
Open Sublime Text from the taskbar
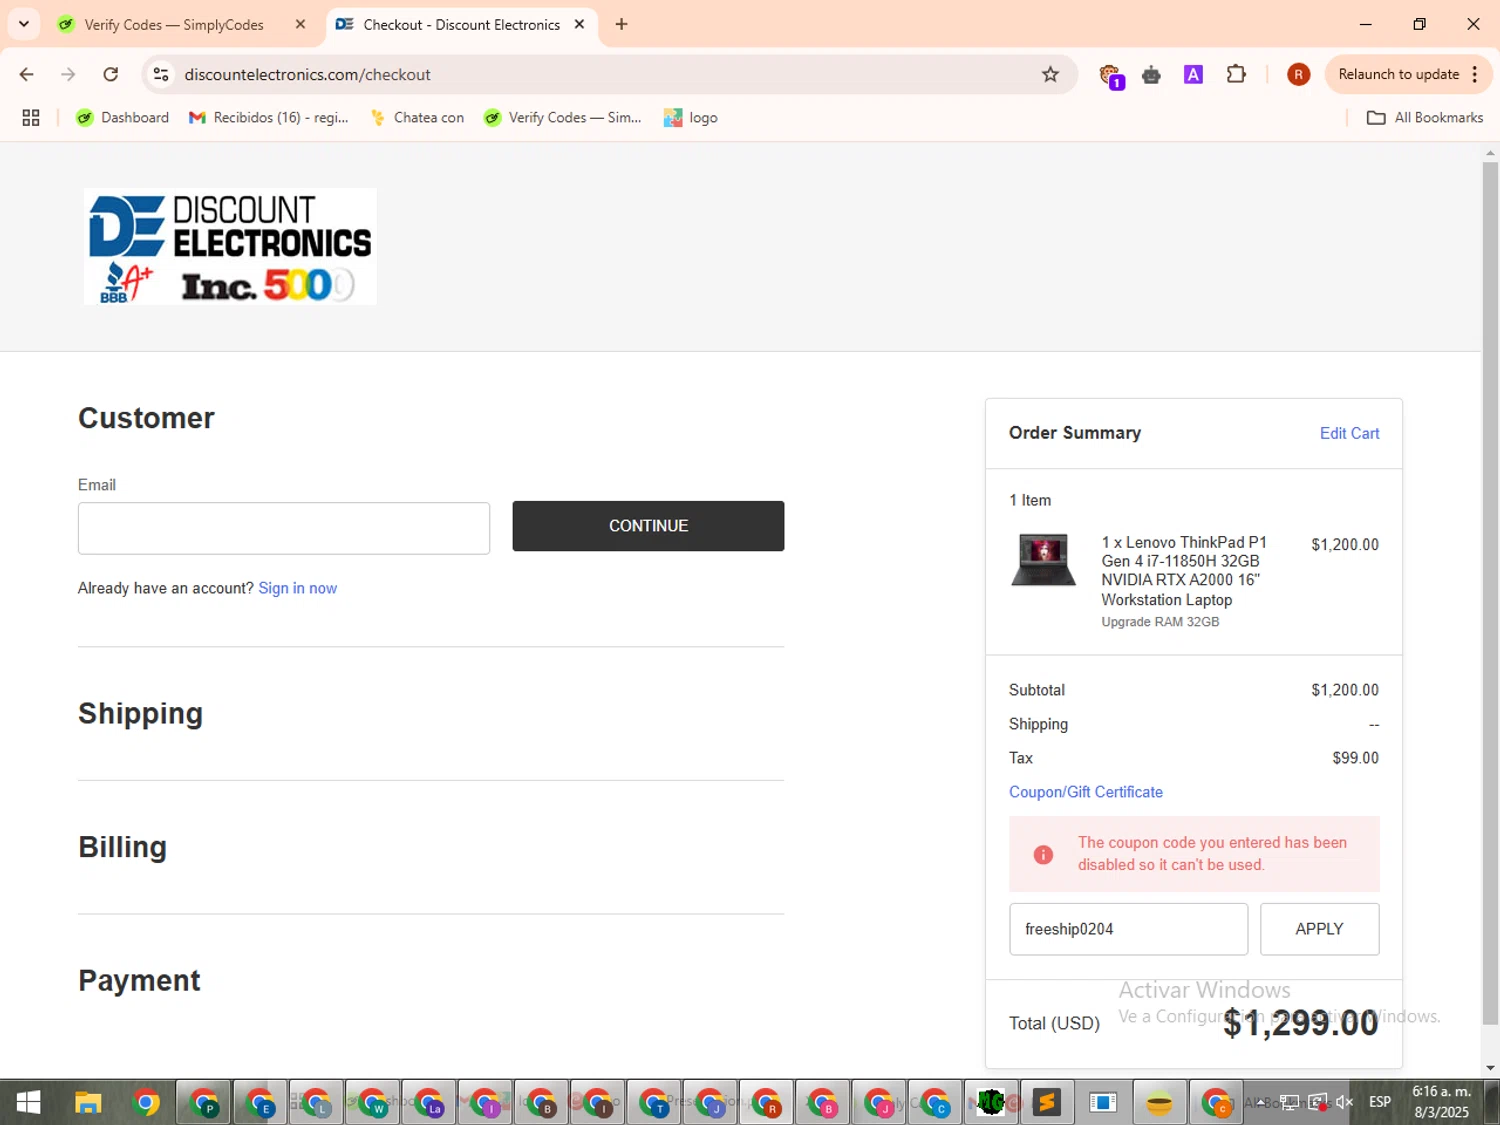(x=1047, y=1103)
